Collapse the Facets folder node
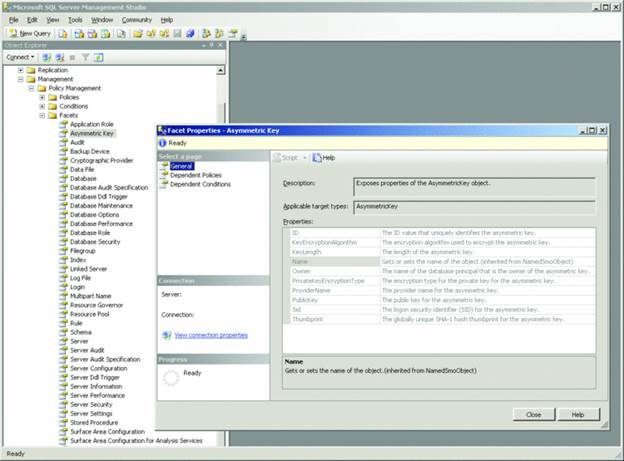Image resolution: width=624 pixels, height=461 pixels. tap(43, 115)
